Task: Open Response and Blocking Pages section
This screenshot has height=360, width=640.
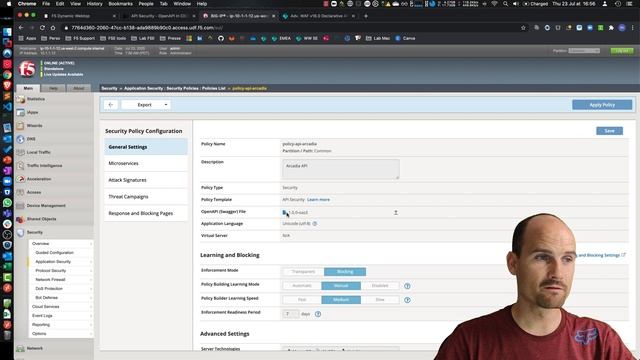Action: pos(146,213)
